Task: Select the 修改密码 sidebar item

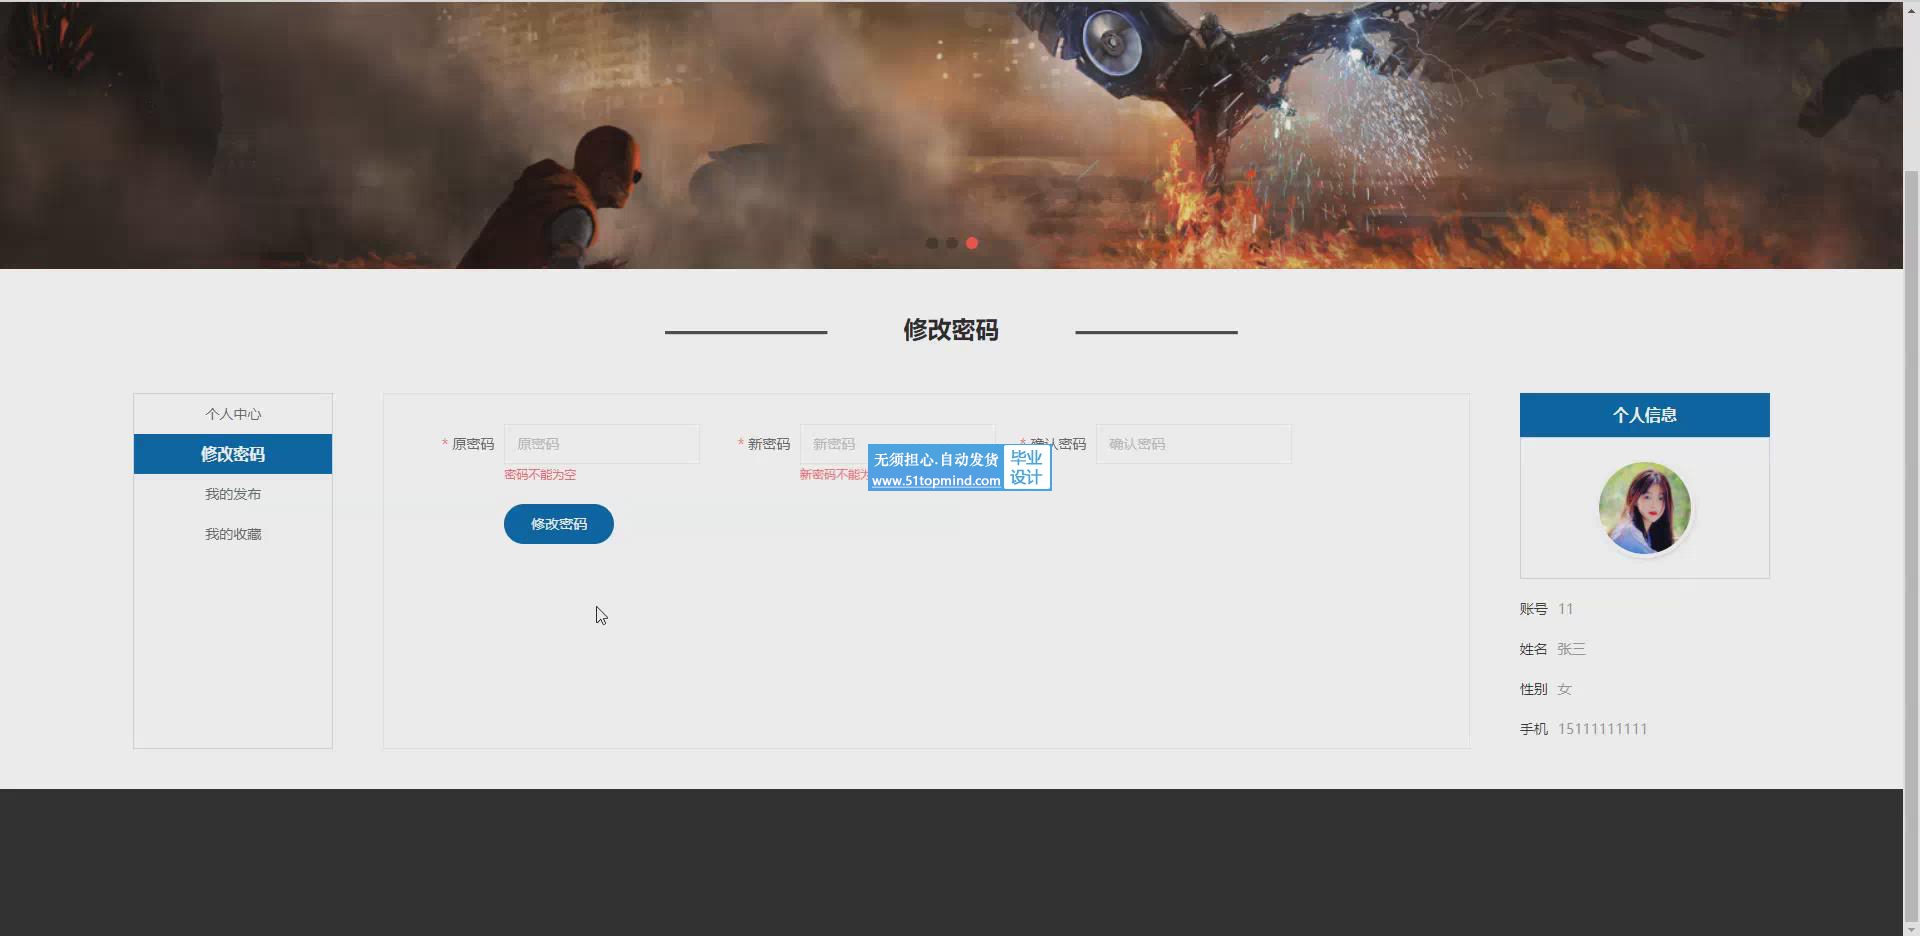Action: [233, 454]
